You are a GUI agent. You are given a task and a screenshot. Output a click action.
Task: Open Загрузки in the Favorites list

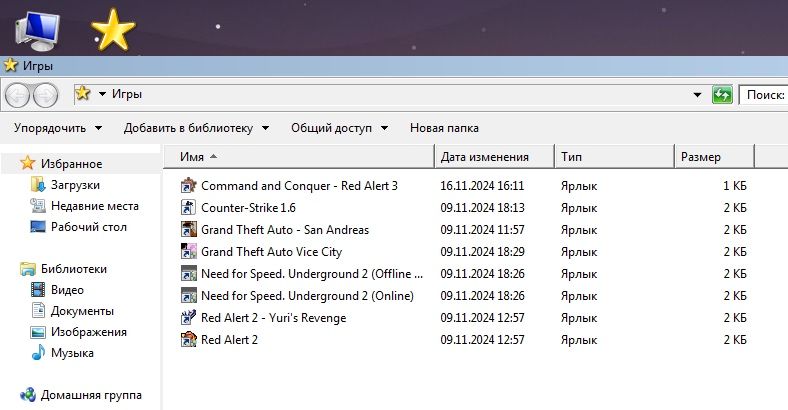pos(75,185)
